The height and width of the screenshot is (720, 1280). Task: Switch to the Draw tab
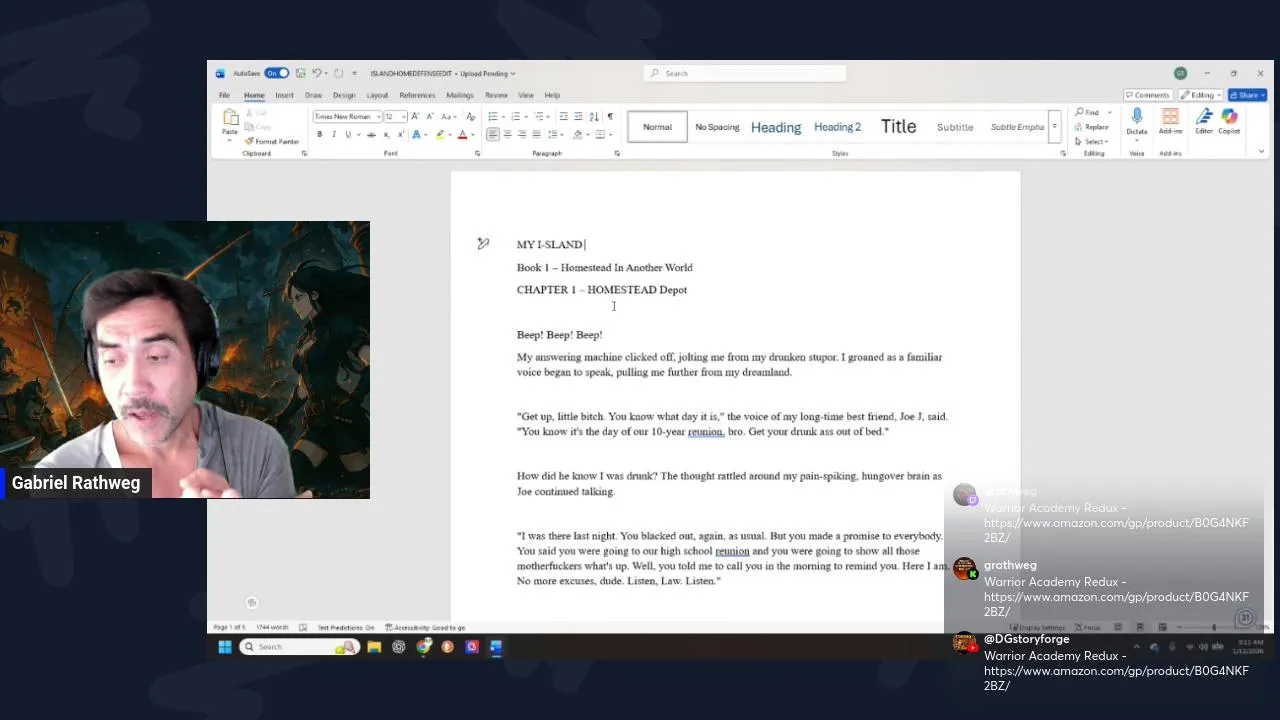(313, 95)
